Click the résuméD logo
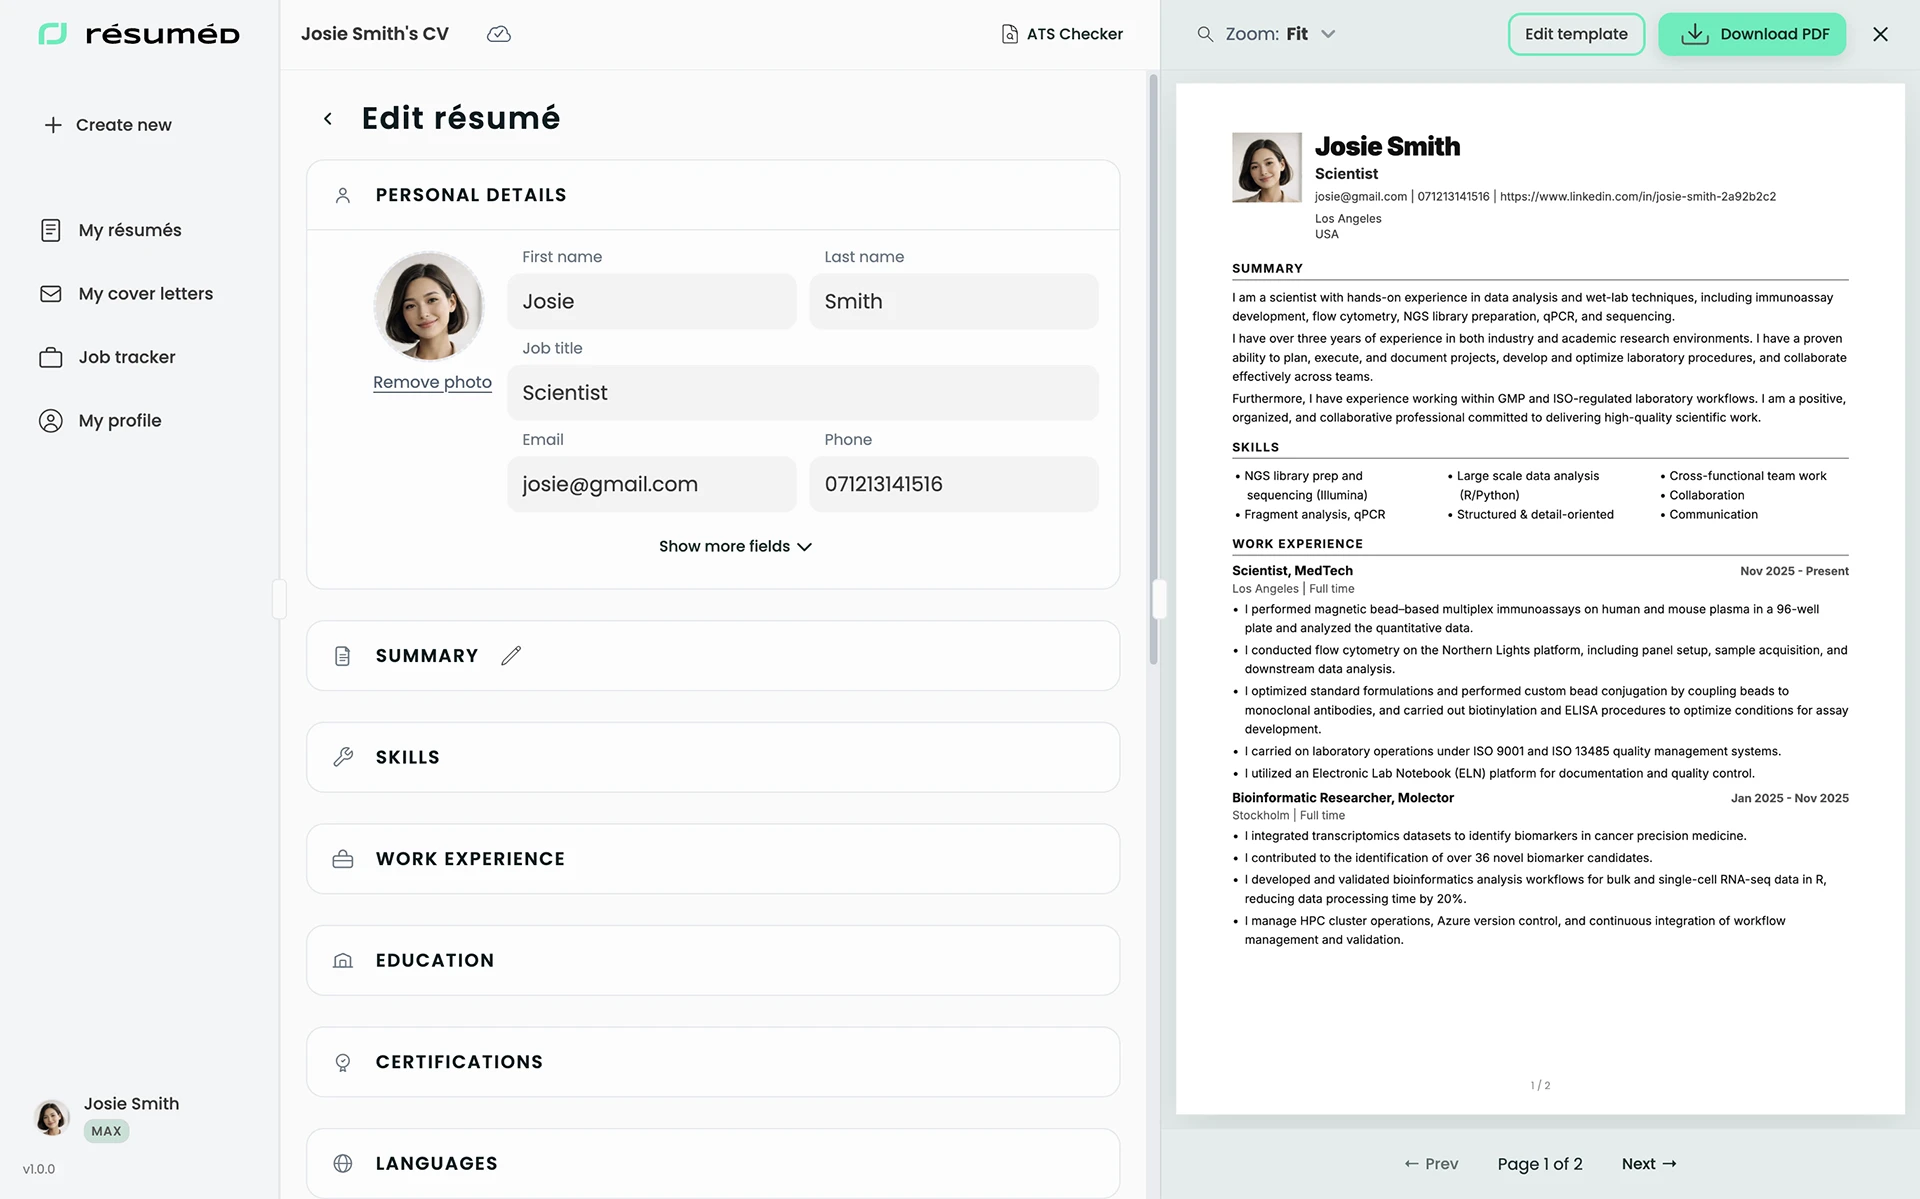 pyautogui.click(x=139, y=34)
